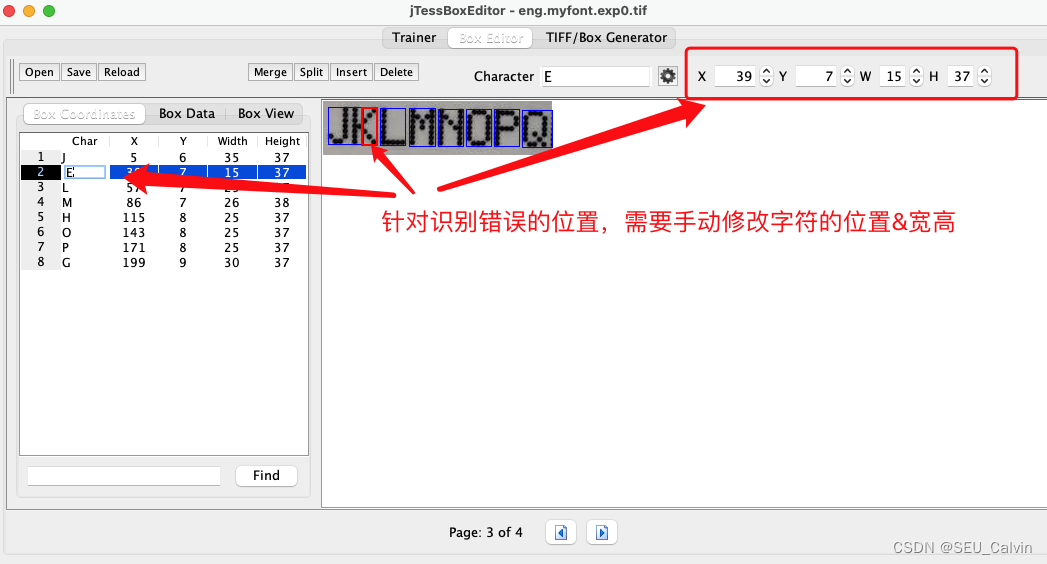The image size is (1047, 564).
Task: Open the TIFF/Box Generator tab
Action: click(x=606, y=38)
